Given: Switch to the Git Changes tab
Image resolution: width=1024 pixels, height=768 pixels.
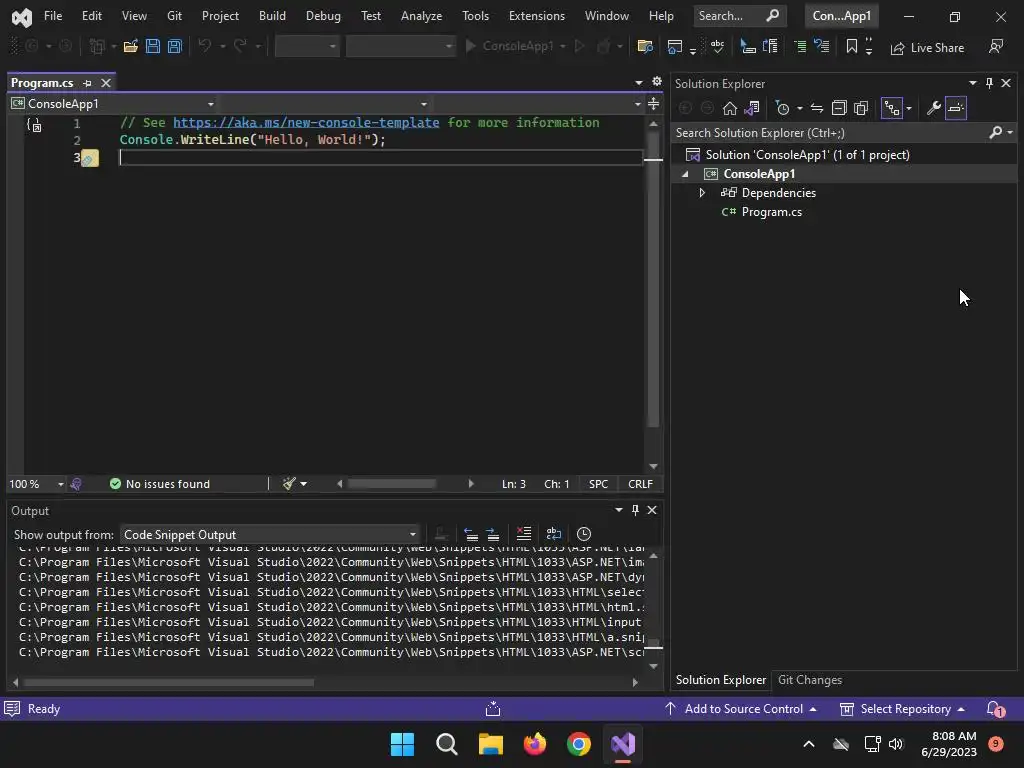Looking at the screenshot, I should pyautogui.click(x=810, y=680).
